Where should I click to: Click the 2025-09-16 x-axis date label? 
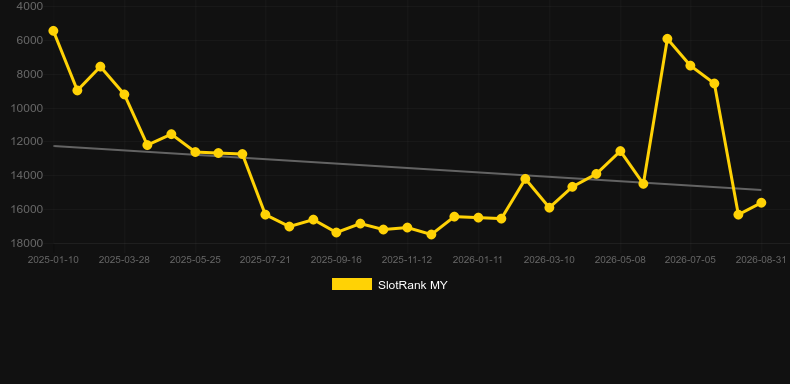pos(336,260)
